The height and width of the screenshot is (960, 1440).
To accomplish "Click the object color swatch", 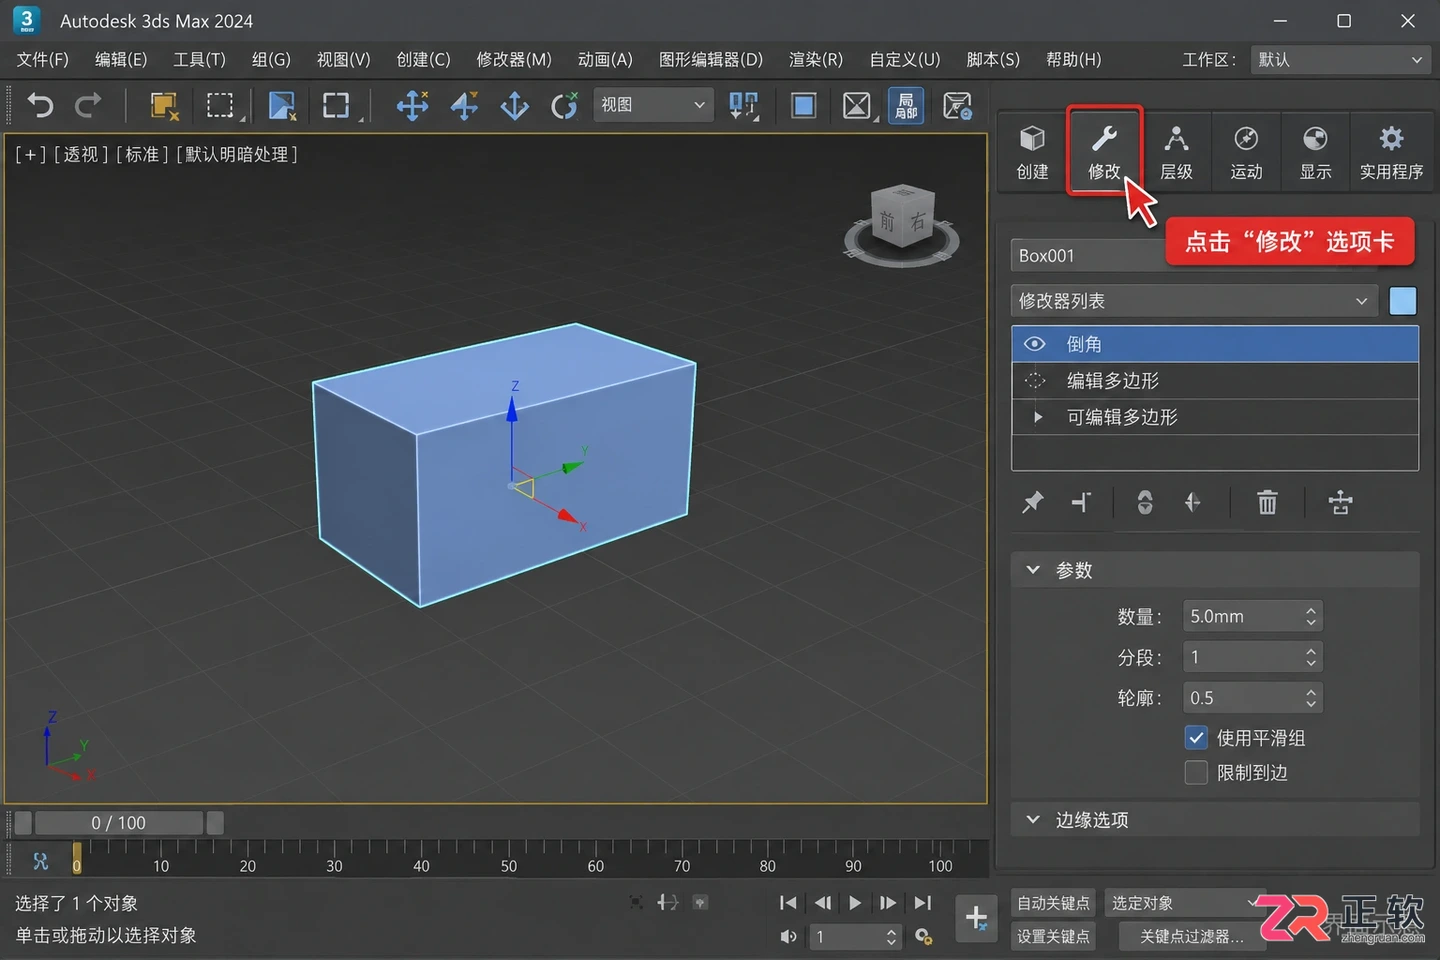I will pos(1403,301).
